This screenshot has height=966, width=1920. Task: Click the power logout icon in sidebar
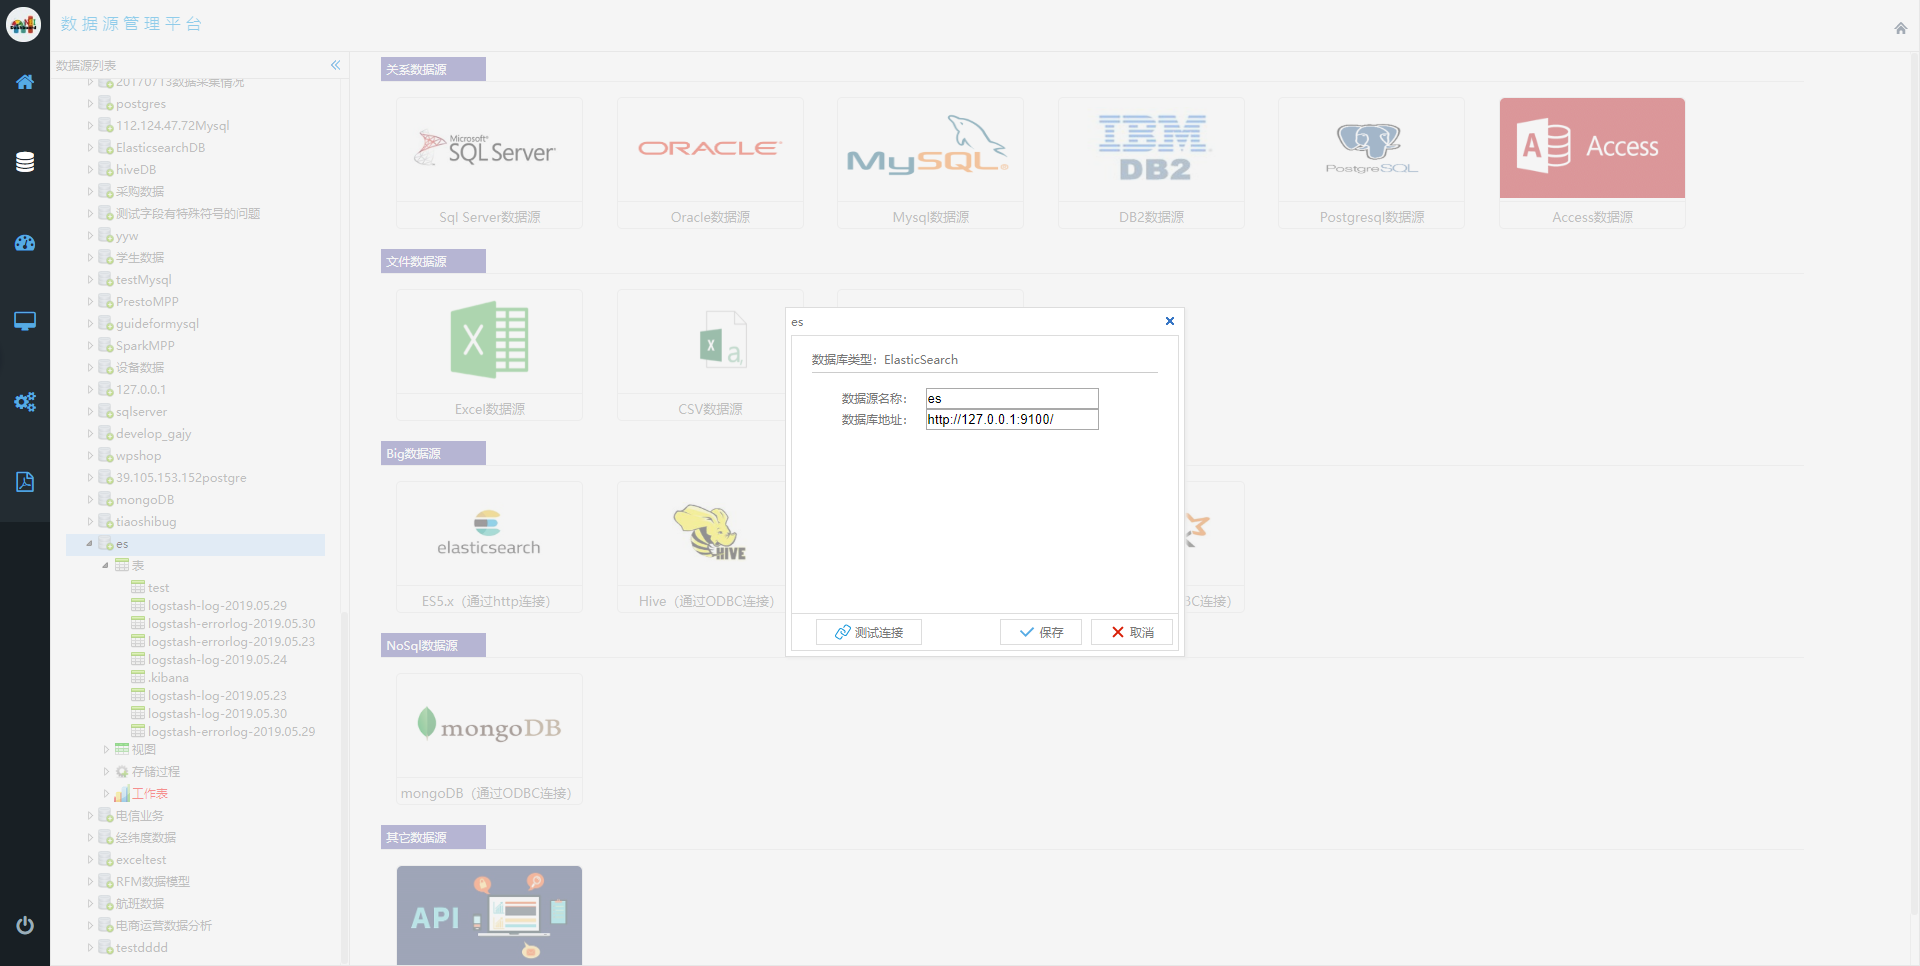(25, 925)
